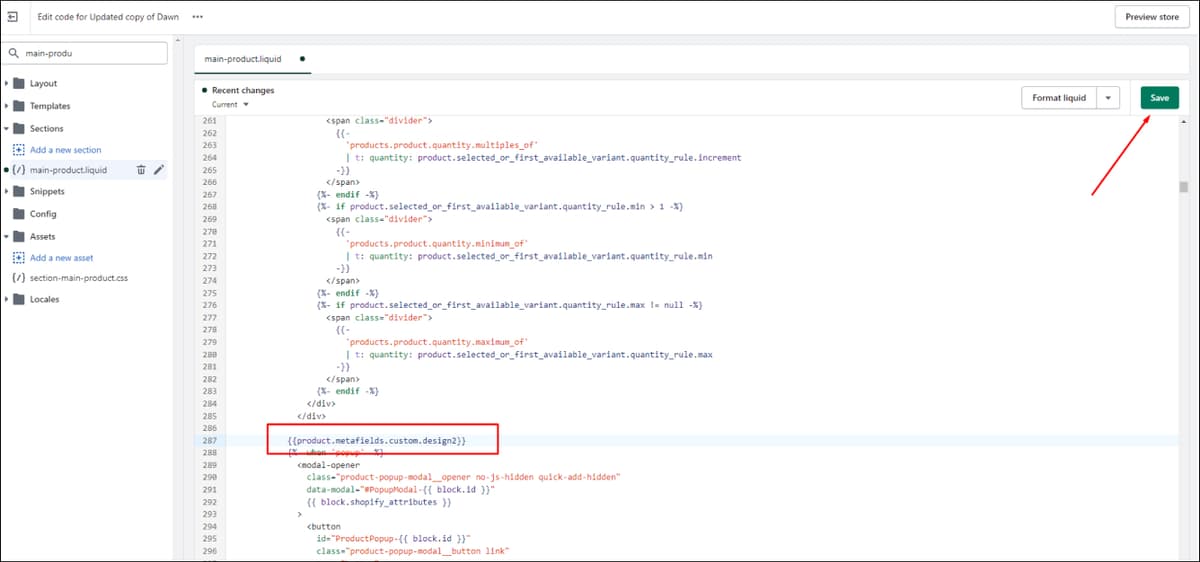Click the liquid file icon of main-product.liquid
The width and height of the screenshot is (1200, 562).
click(19, 170)
